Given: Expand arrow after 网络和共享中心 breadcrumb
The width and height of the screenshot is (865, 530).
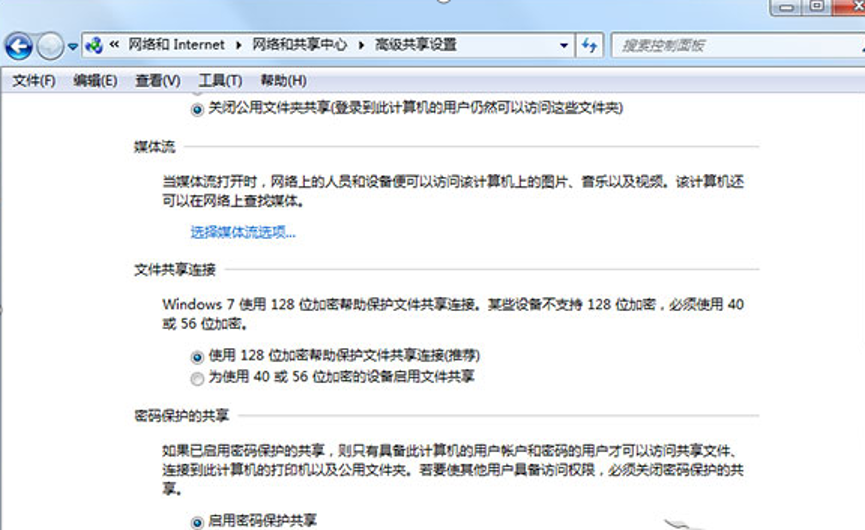Looking at the screenshot, I should (361, 45).
